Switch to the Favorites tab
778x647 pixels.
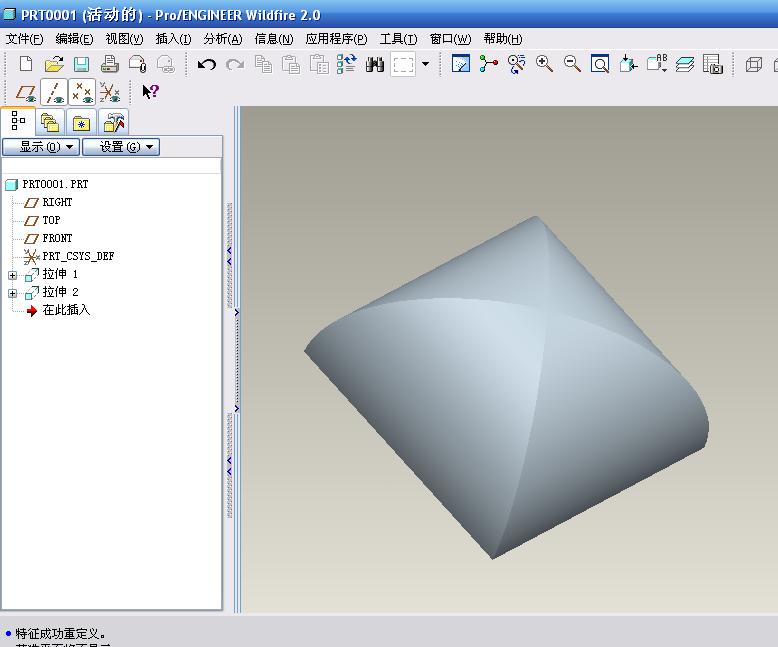81,123
